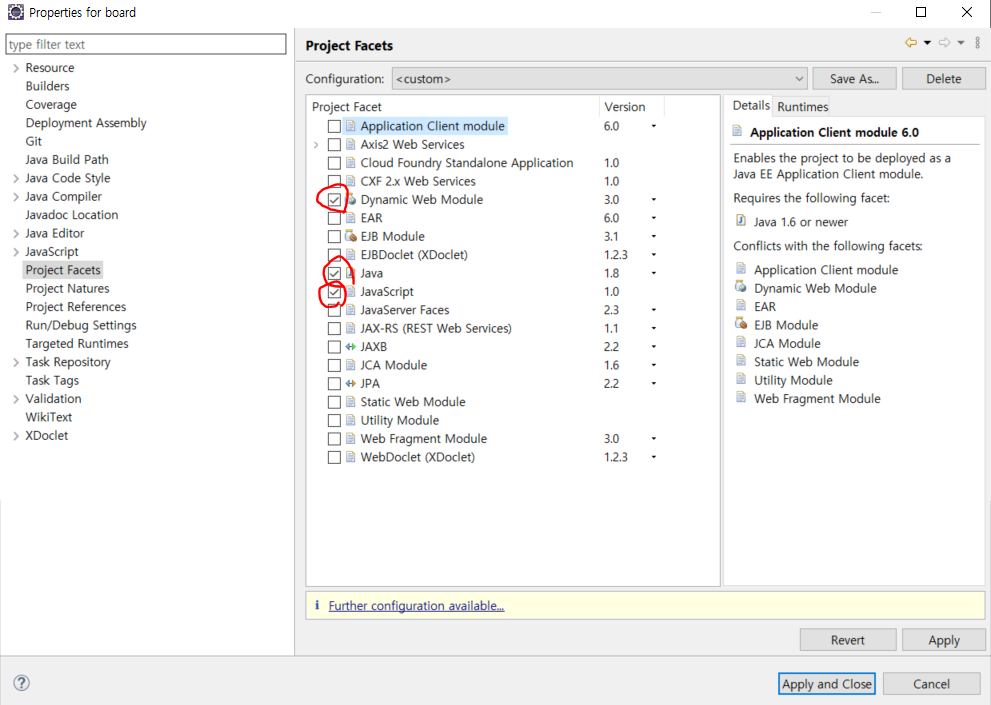The height and width of the screenshot is (705, 991).
Task: Switch to the Runtimes tab
Action: pos(802,107)
